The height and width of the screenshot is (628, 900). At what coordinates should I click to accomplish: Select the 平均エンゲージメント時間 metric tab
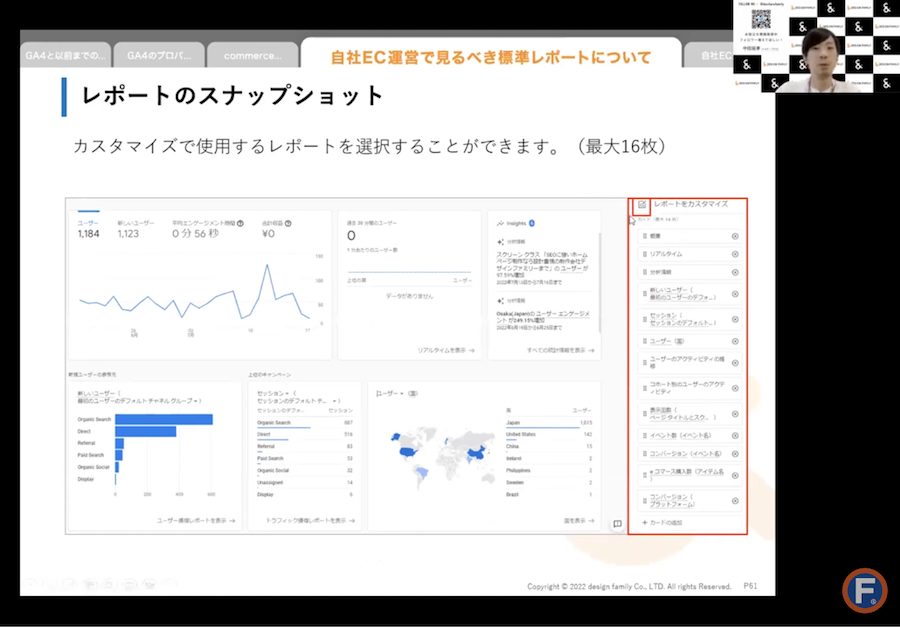coord(207,229)
